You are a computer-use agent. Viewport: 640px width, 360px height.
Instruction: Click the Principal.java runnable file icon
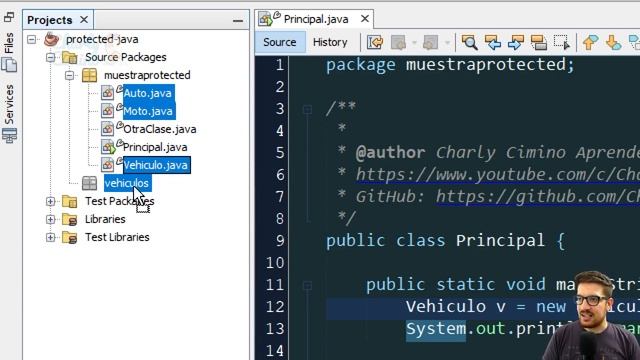[108, 147]
